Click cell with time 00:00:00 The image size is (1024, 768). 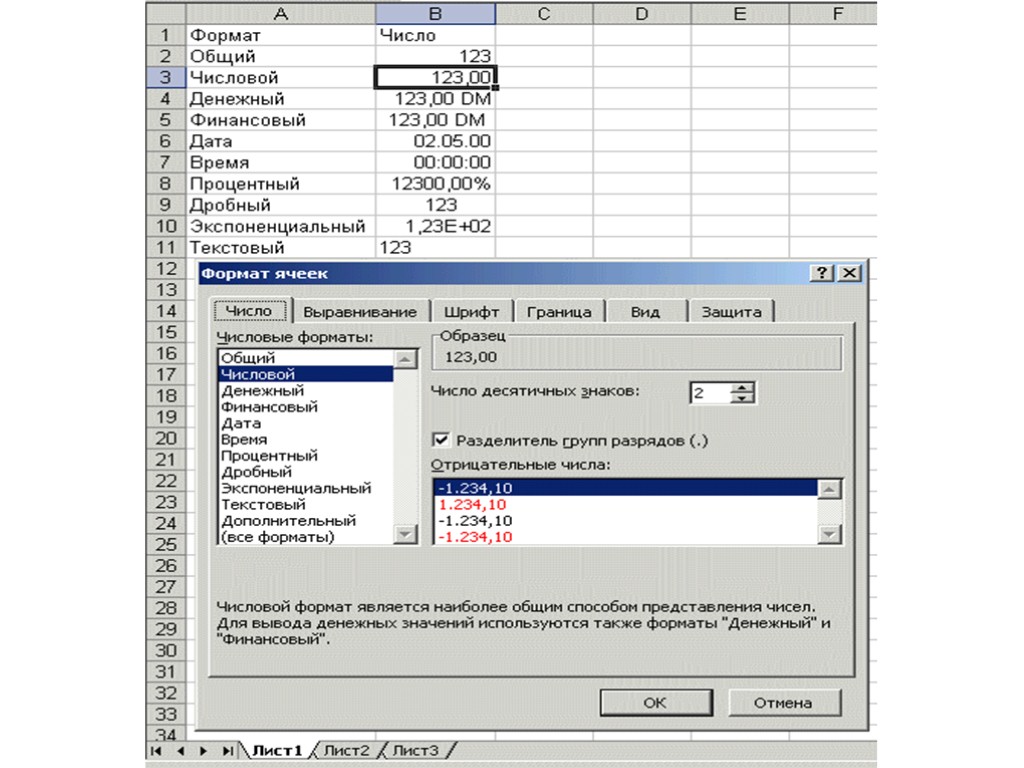coord(436,162)
